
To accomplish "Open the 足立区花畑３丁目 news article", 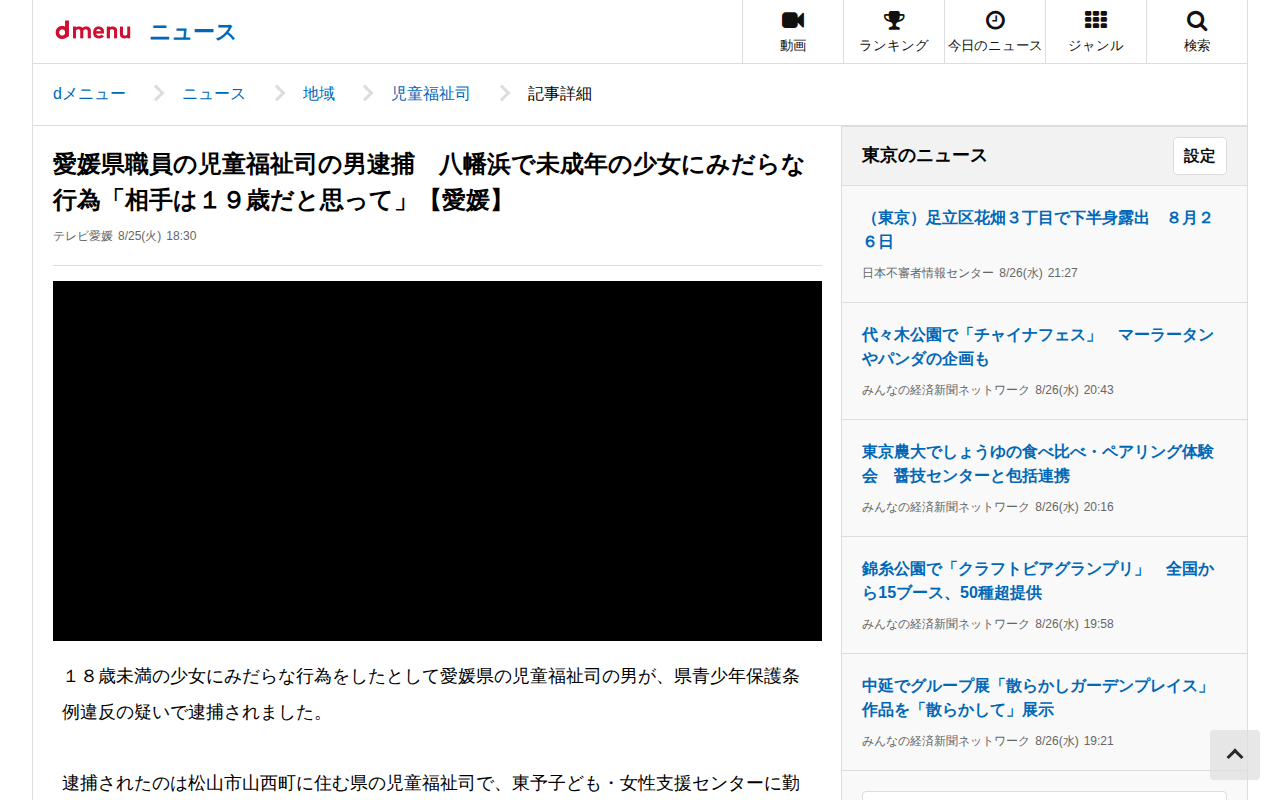I will click(1037, 230).
